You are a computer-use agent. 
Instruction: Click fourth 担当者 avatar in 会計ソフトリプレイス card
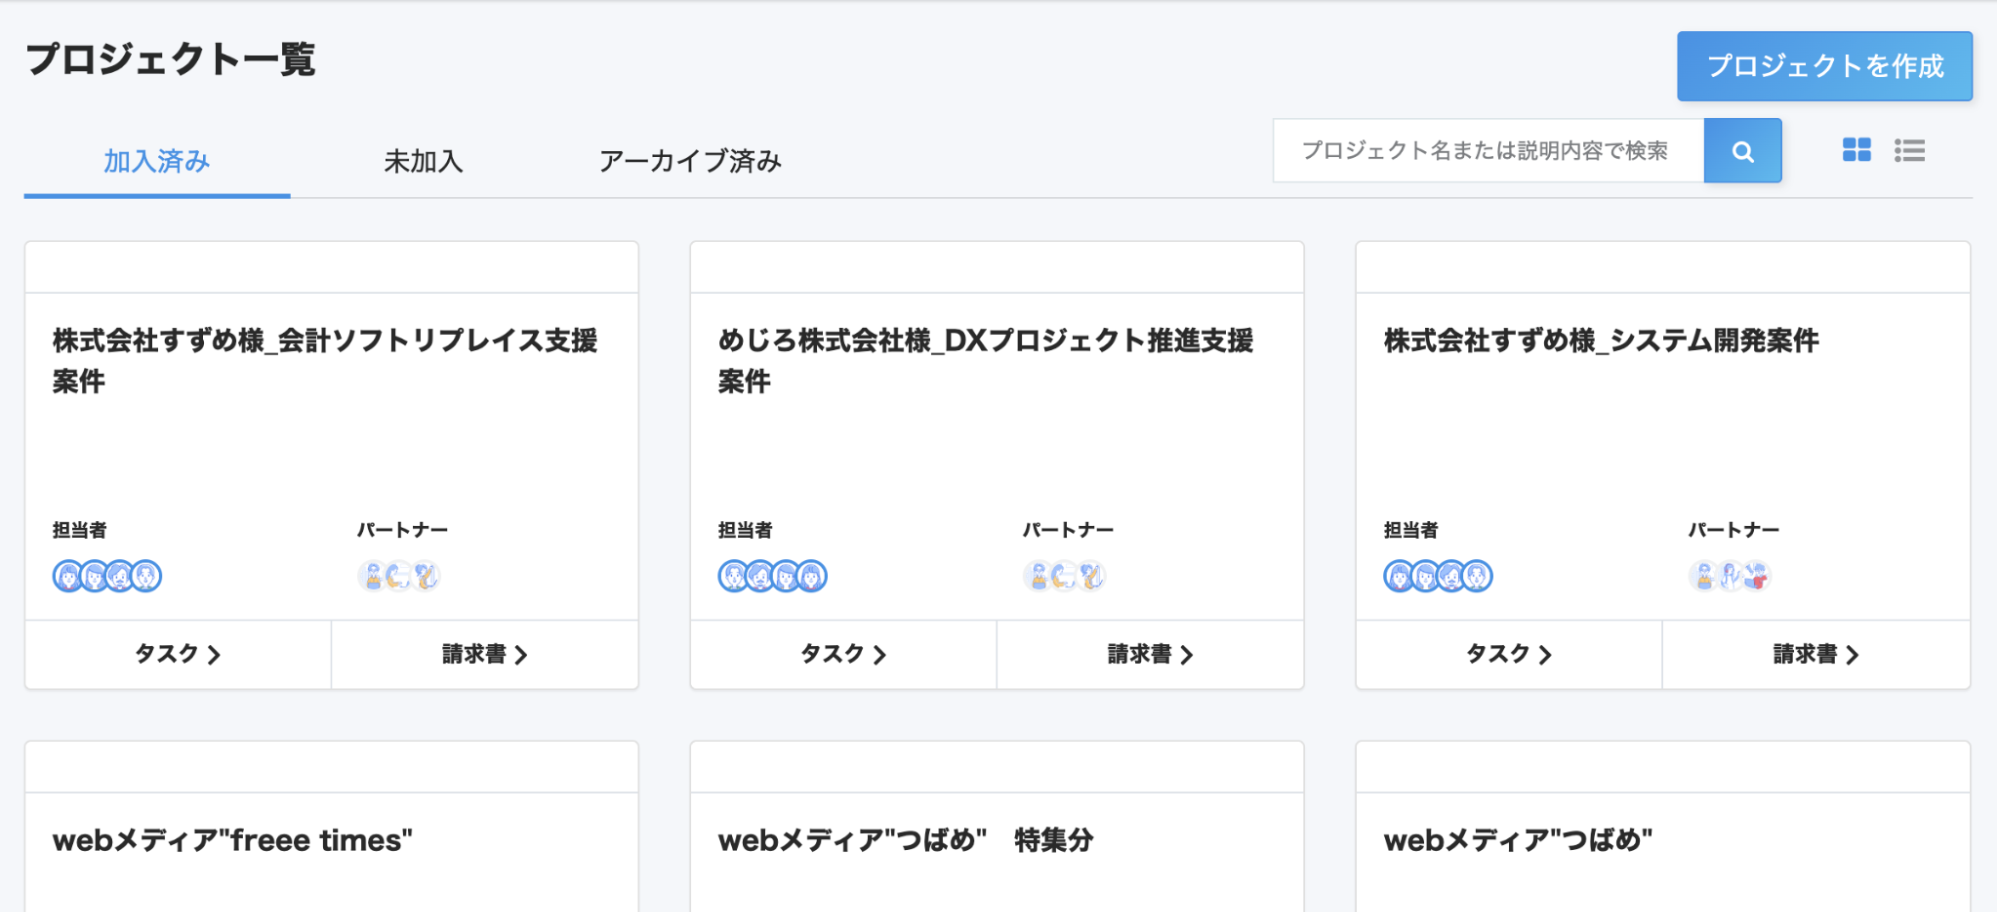pyautogui.click(x=146, y=576)
